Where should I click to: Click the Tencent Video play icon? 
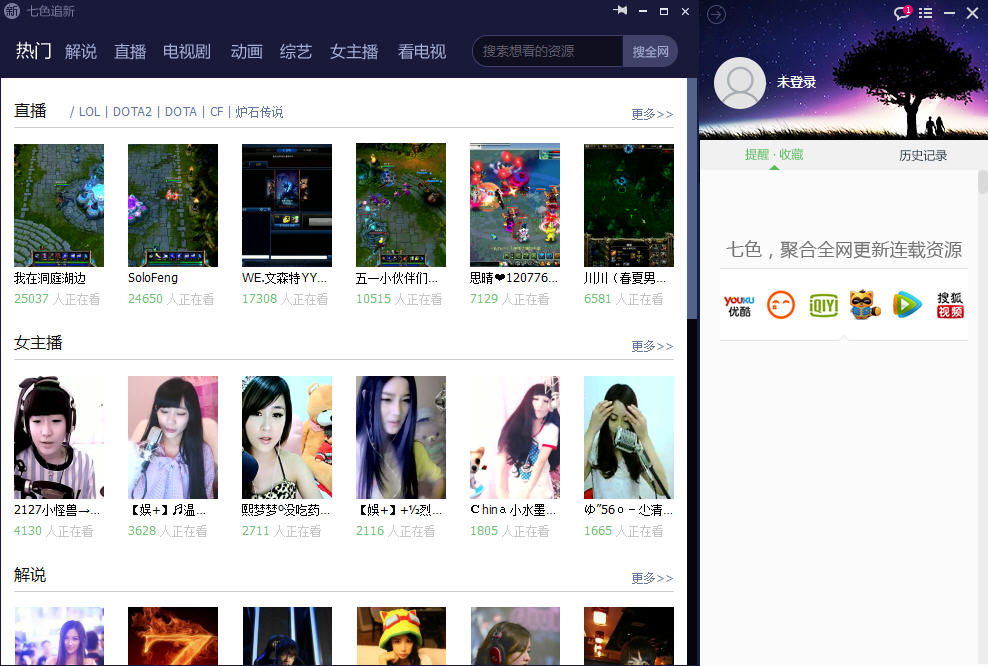point(907,305)
